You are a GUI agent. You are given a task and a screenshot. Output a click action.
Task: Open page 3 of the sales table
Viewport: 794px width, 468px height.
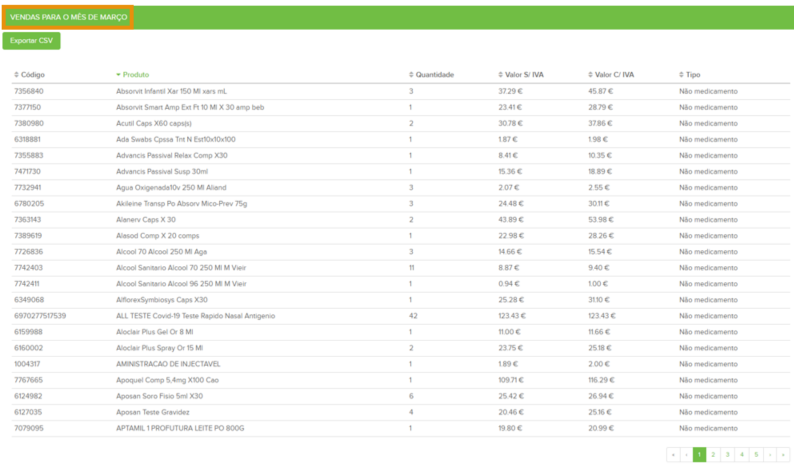click(727, 455)
